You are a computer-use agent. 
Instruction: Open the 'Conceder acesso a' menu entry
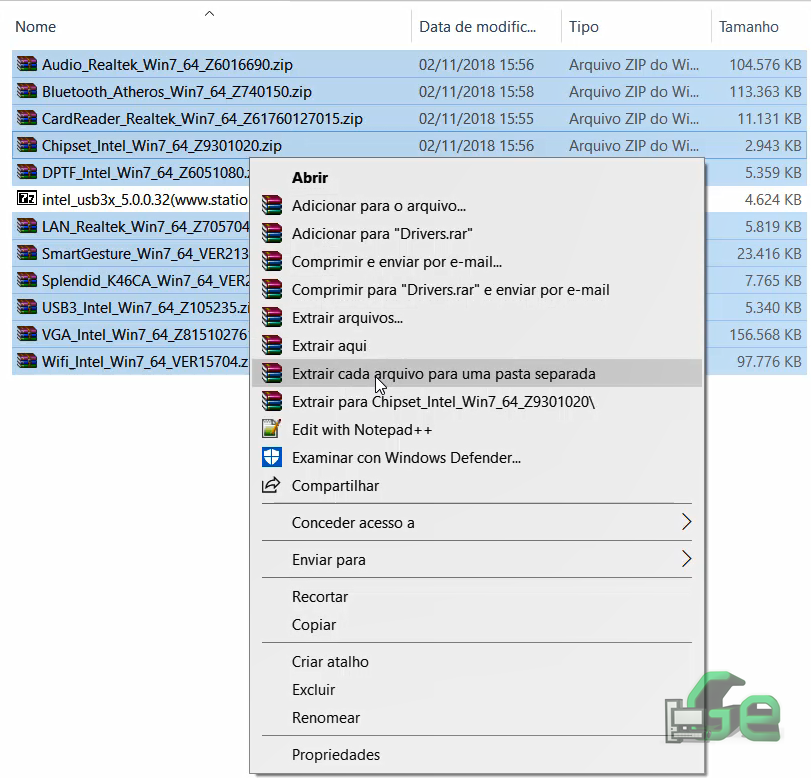click(x=476, y=522)
